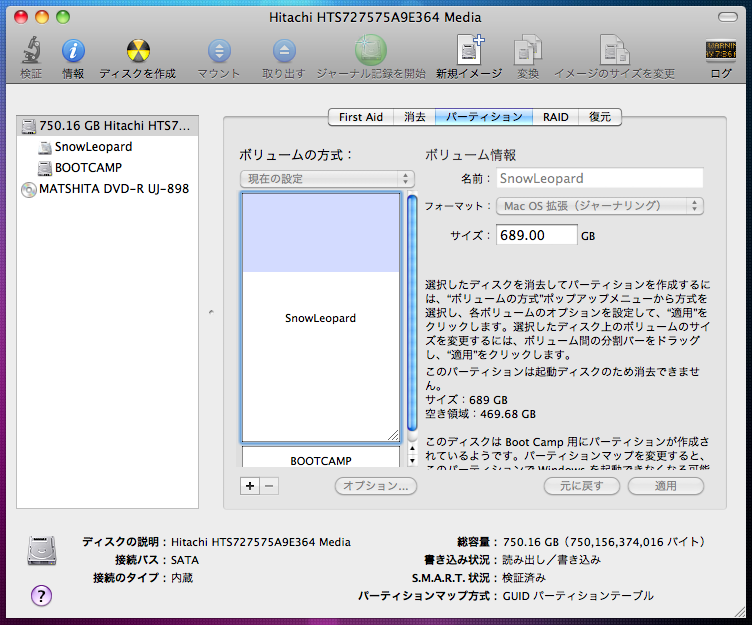Click the scroll up arrow of partition map
This screenshot has height=625, width=752.
412,448
